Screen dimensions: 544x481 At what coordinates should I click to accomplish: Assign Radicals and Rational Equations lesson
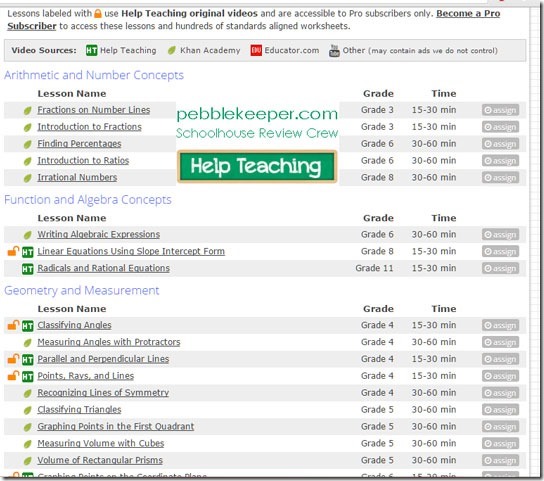[500, 269]
